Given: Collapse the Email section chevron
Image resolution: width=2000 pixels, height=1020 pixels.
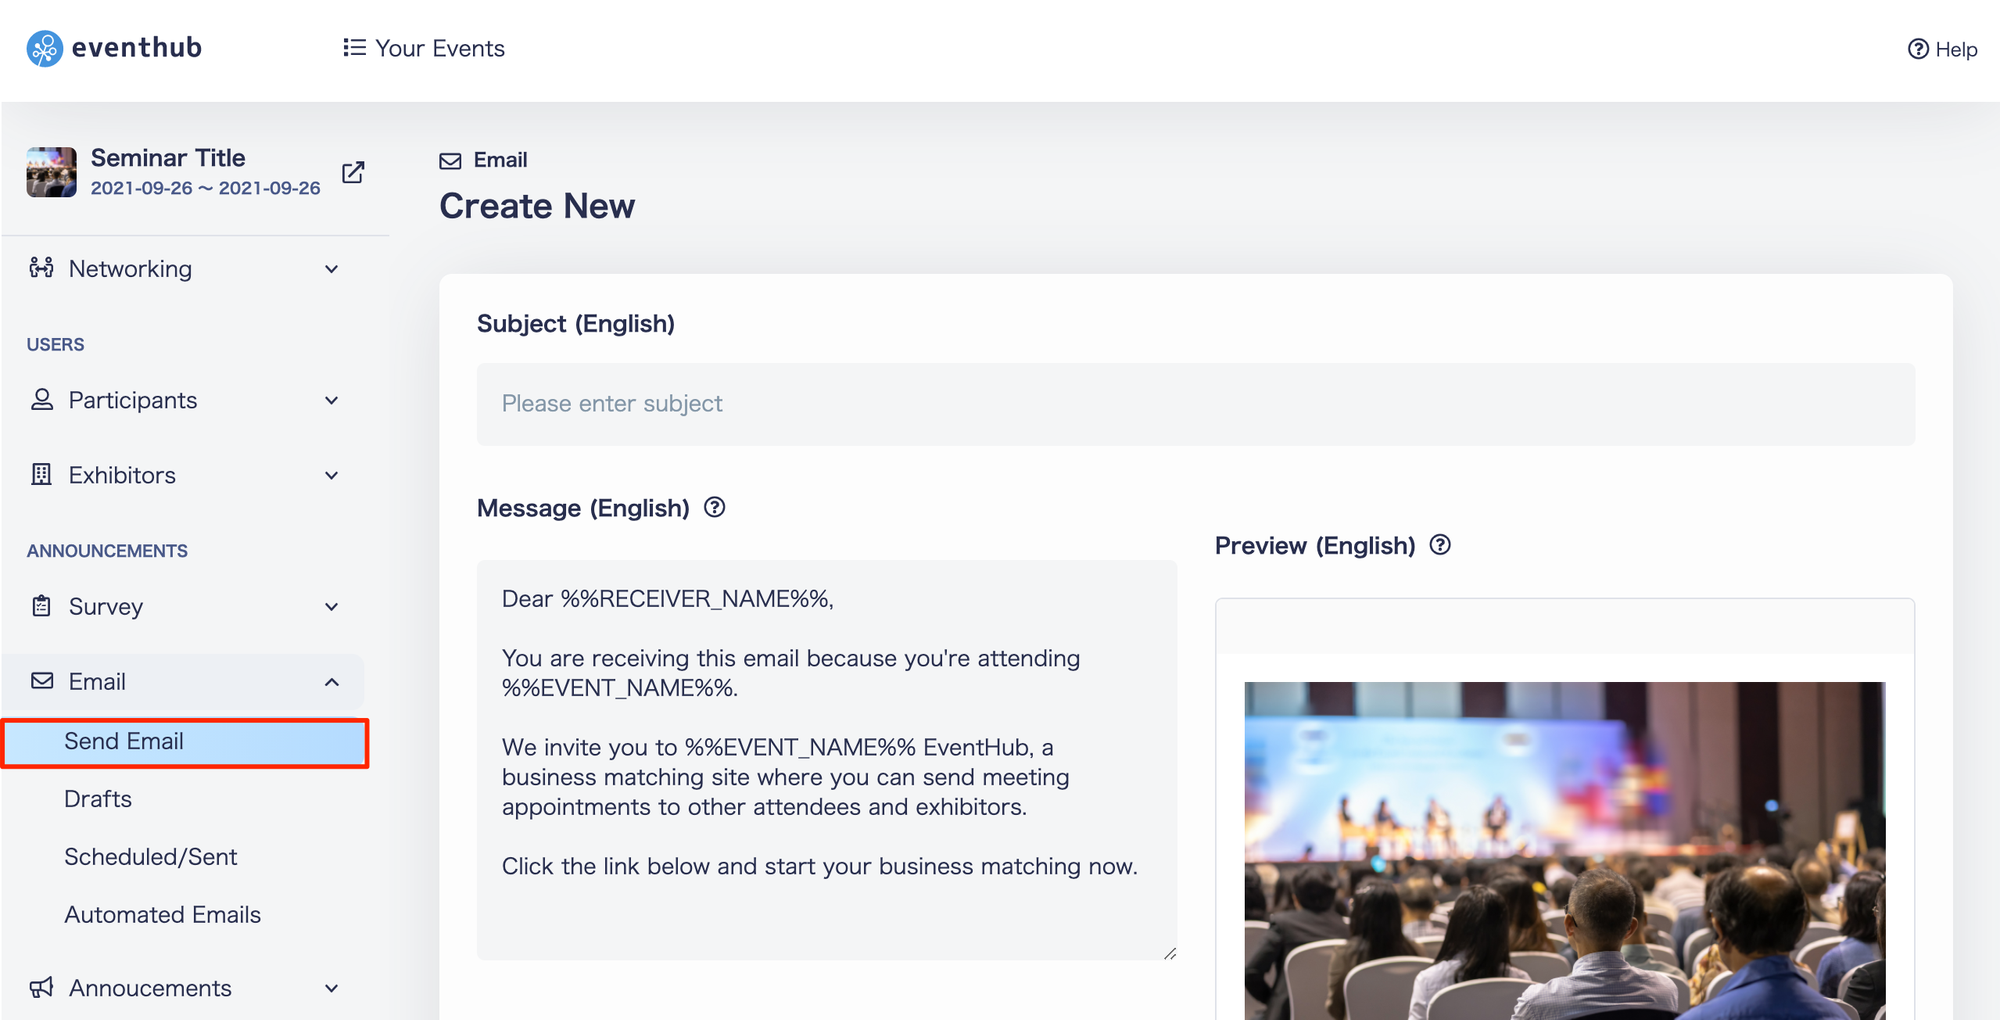Looking at the screenshot, I should [x=332, y=682].
